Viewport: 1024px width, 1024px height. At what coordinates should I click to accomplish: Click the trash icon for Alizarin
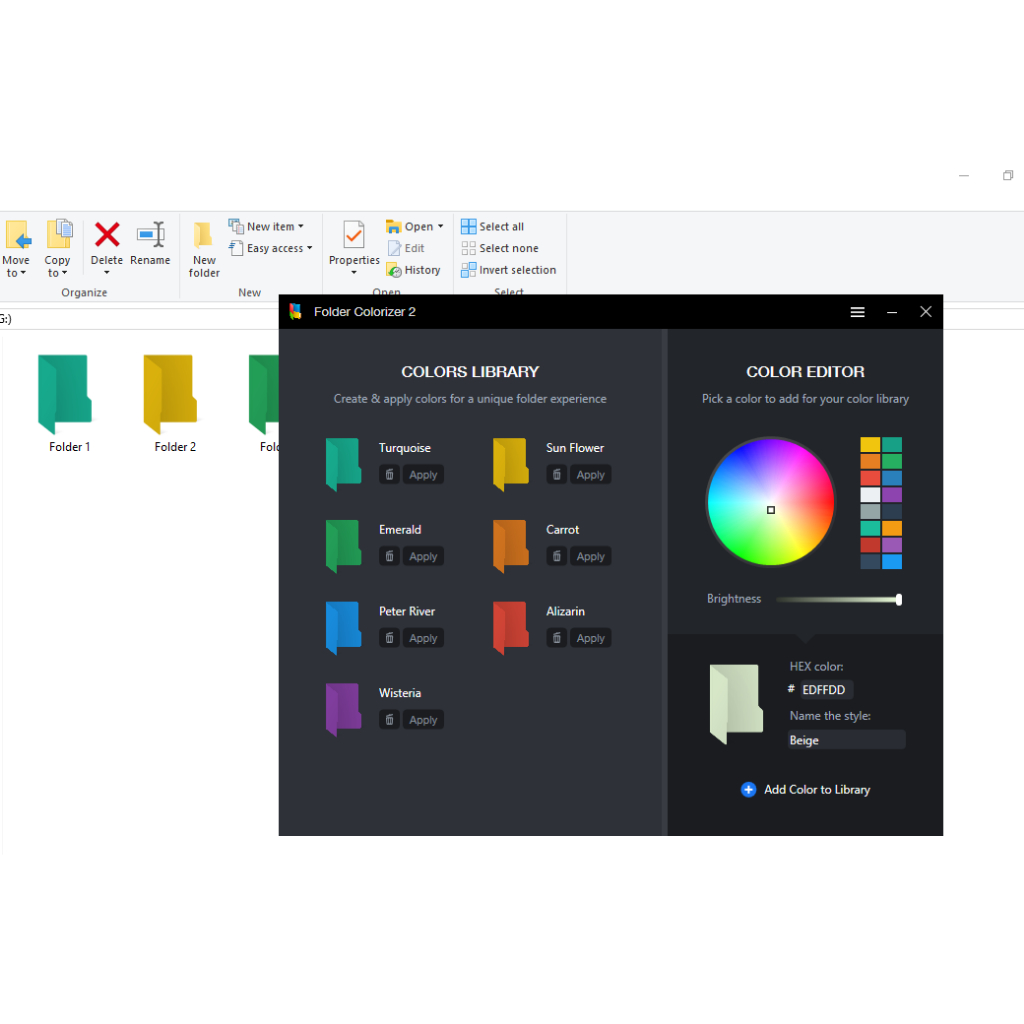pyautogui.click(x=556, y=638)
